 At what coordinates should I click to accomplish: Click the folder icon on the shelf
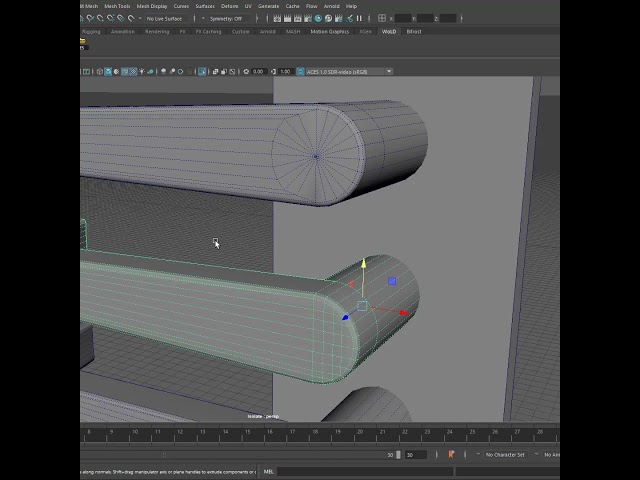tap(83, 41)
